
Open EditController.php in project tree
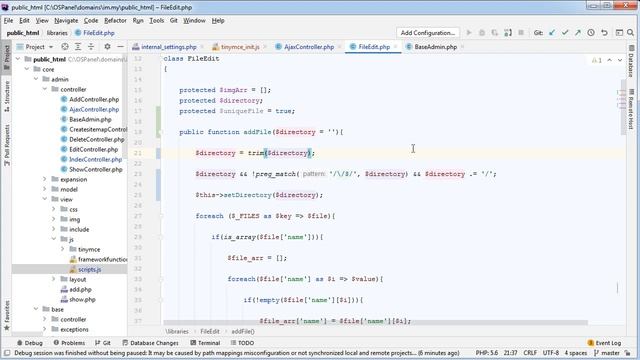tap(93, 149)
